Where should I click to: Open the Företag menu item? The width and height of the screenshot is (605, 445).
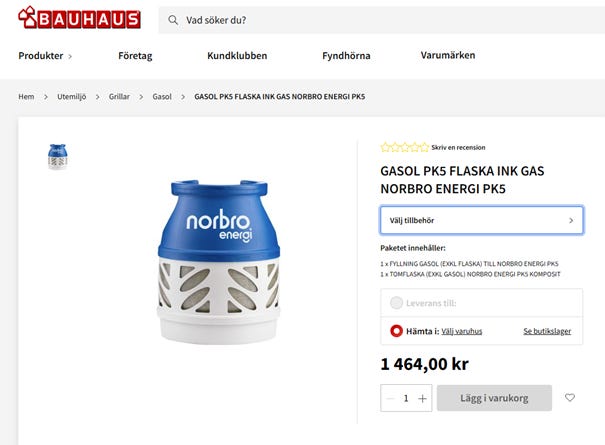135,56
